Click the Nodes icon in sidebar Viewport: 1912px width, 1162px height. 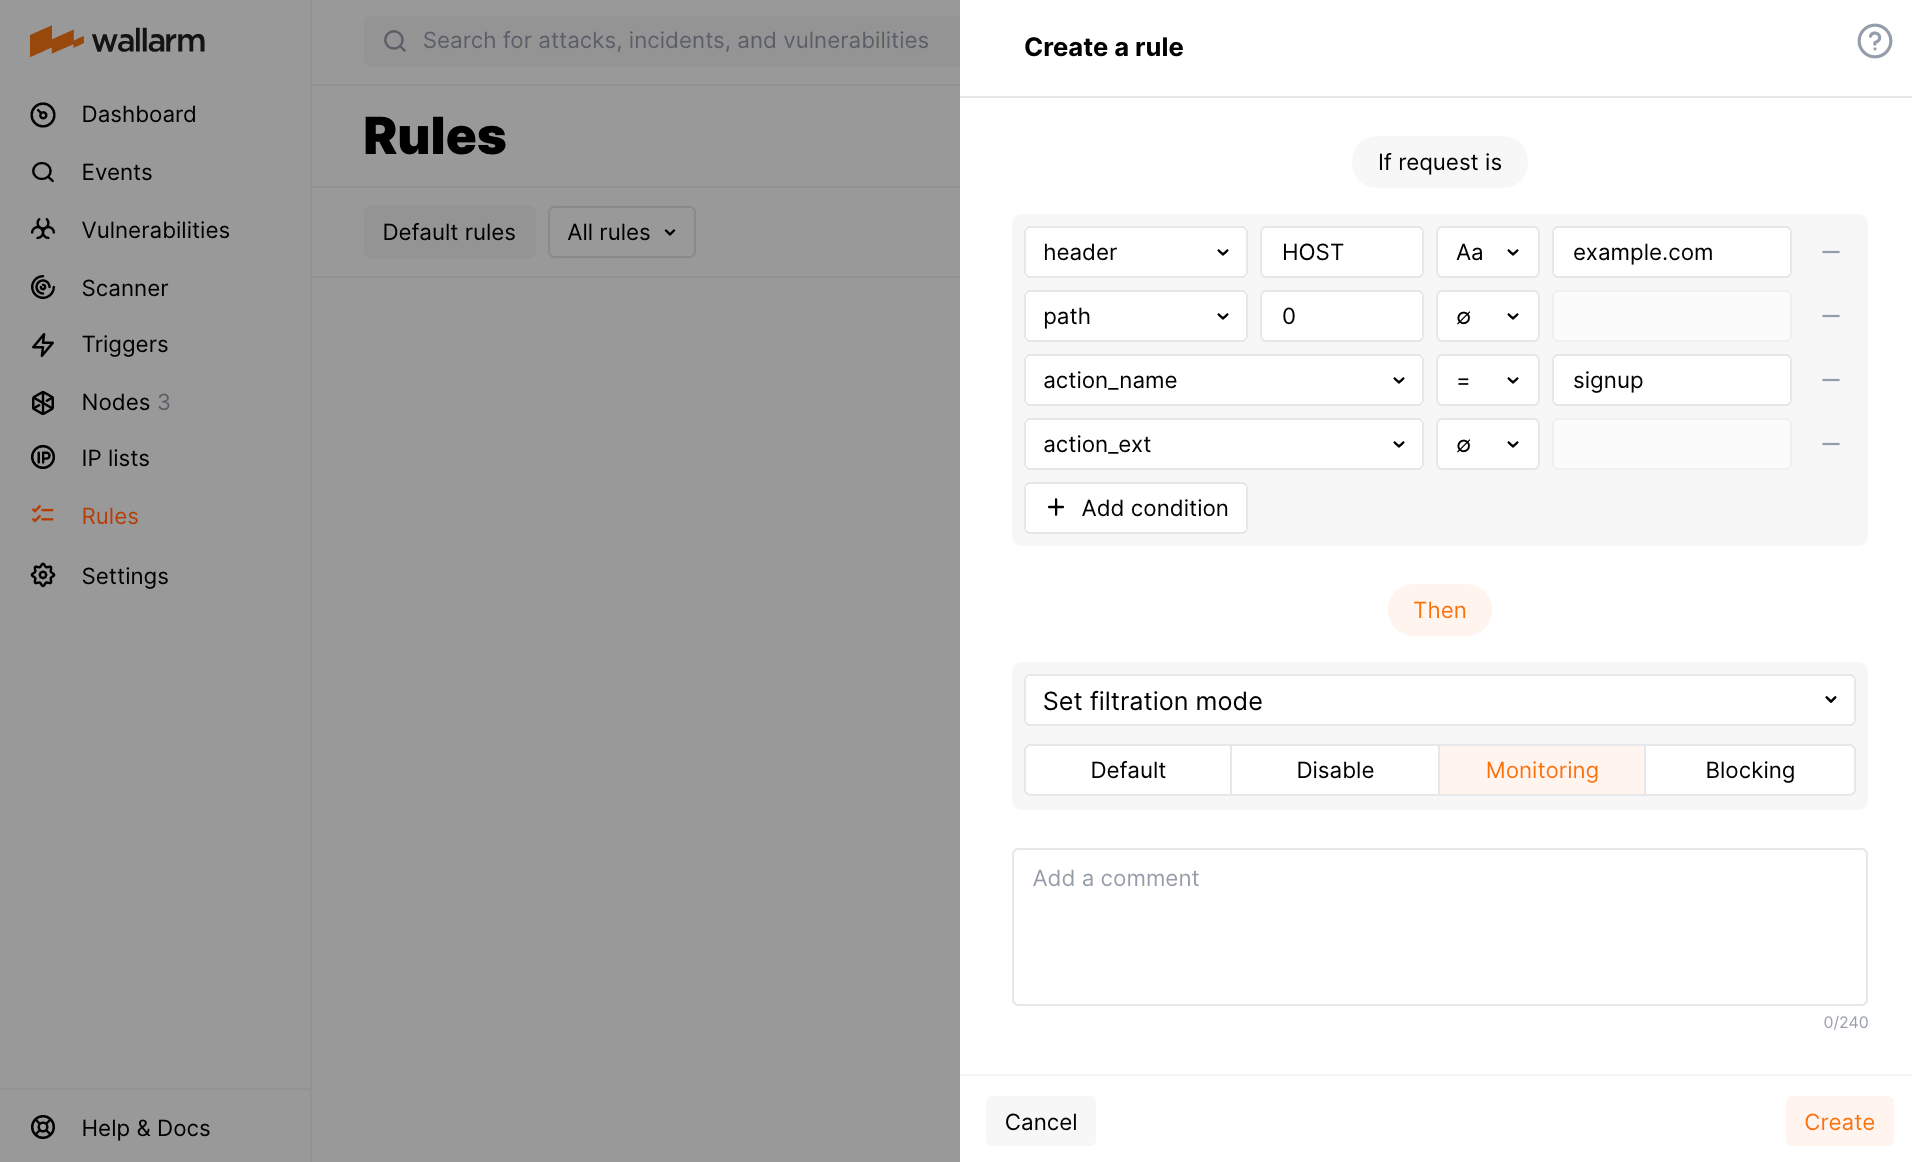click(x=43, y=402)
